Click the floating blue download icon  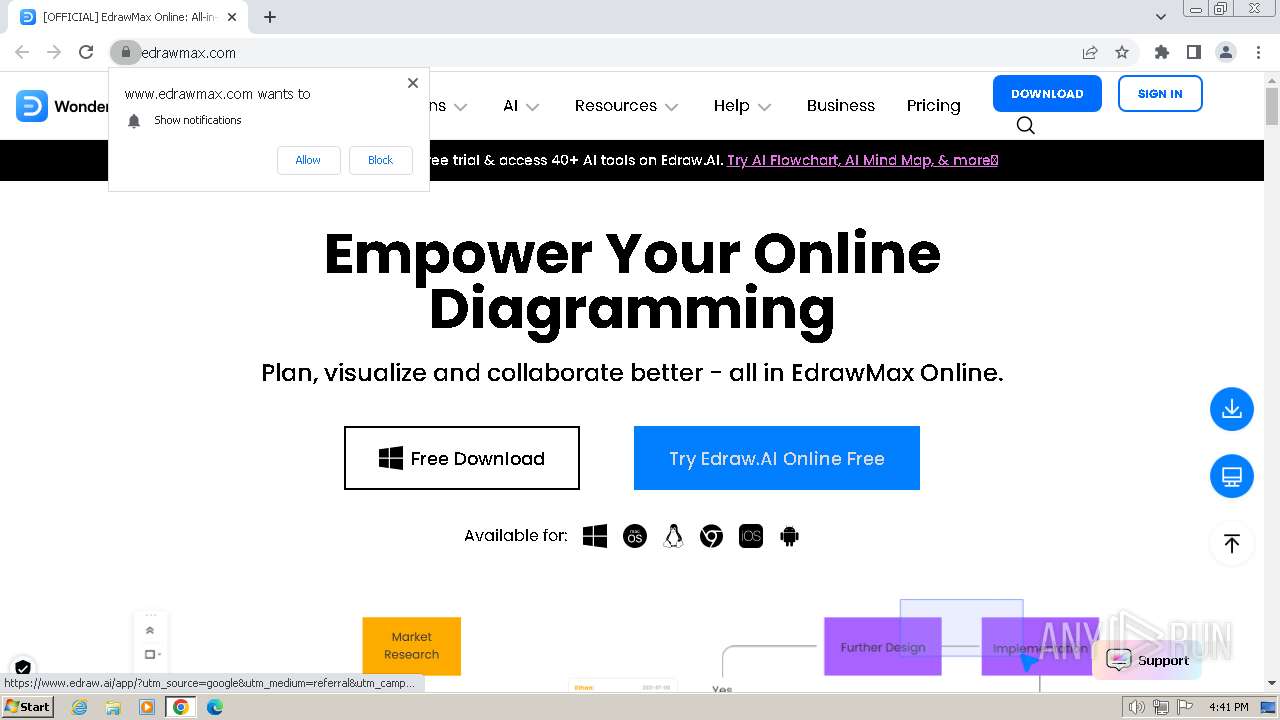click(x=1232, y=409)
